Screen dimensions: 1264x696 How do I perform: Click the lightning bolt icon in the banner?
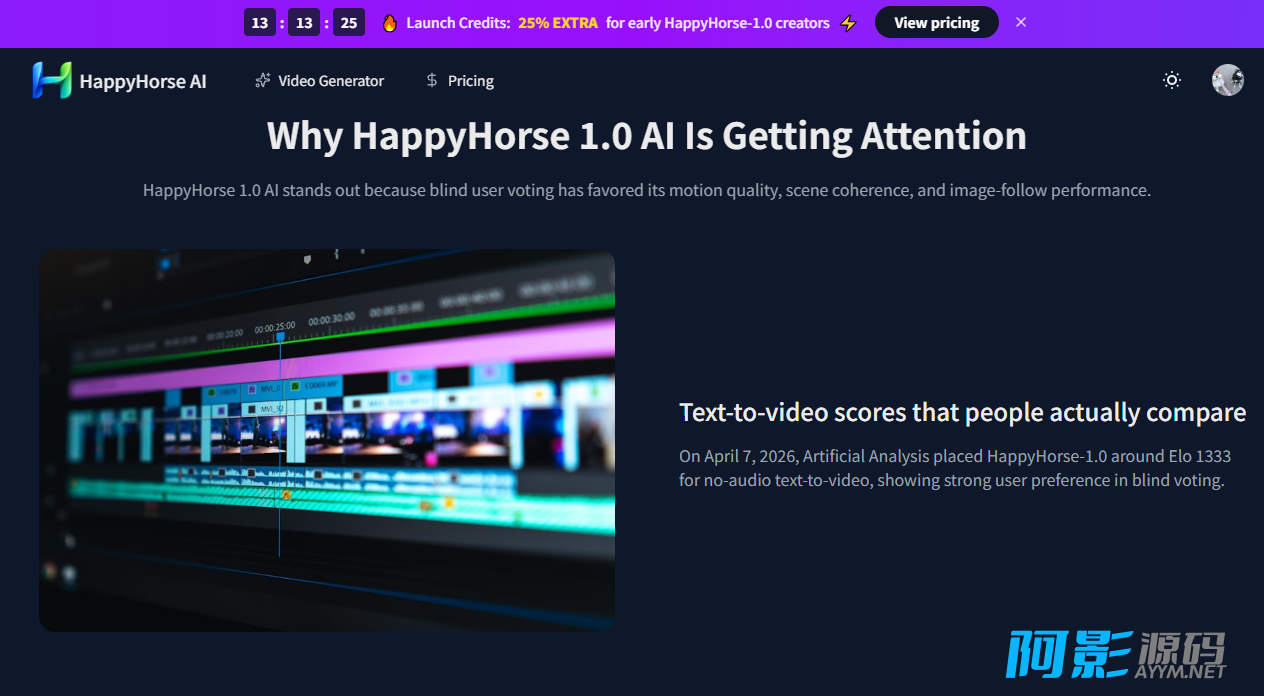tap(848, 23)
